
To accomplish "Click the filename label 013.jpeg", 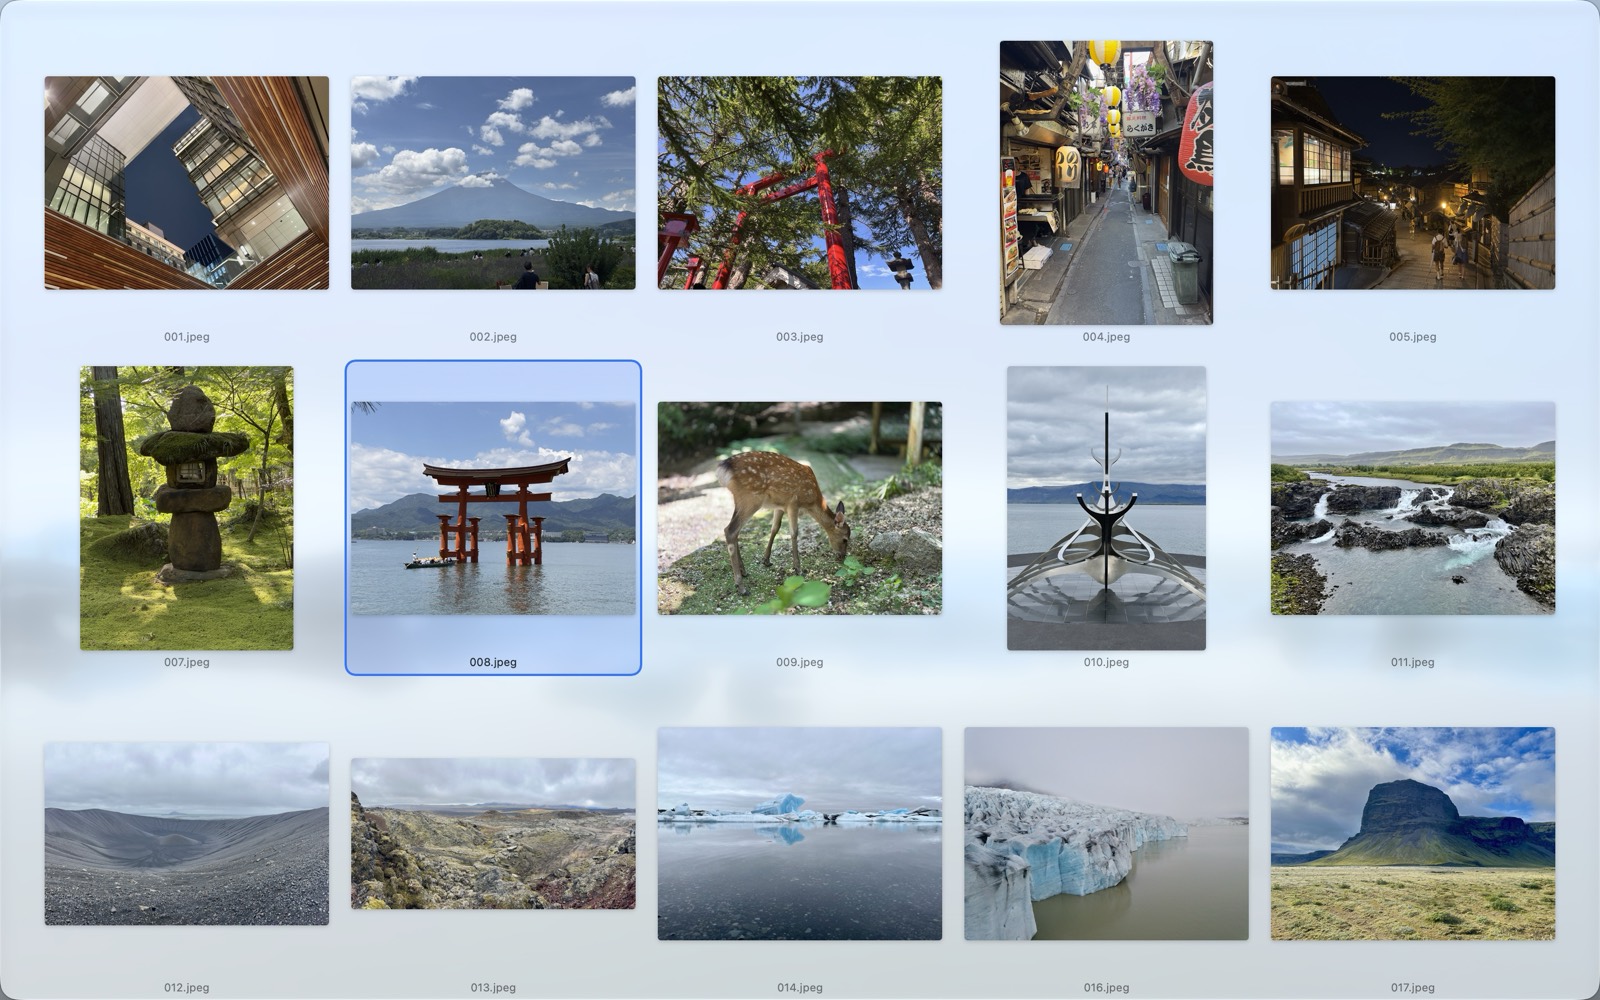I will (x=493, y=988).
